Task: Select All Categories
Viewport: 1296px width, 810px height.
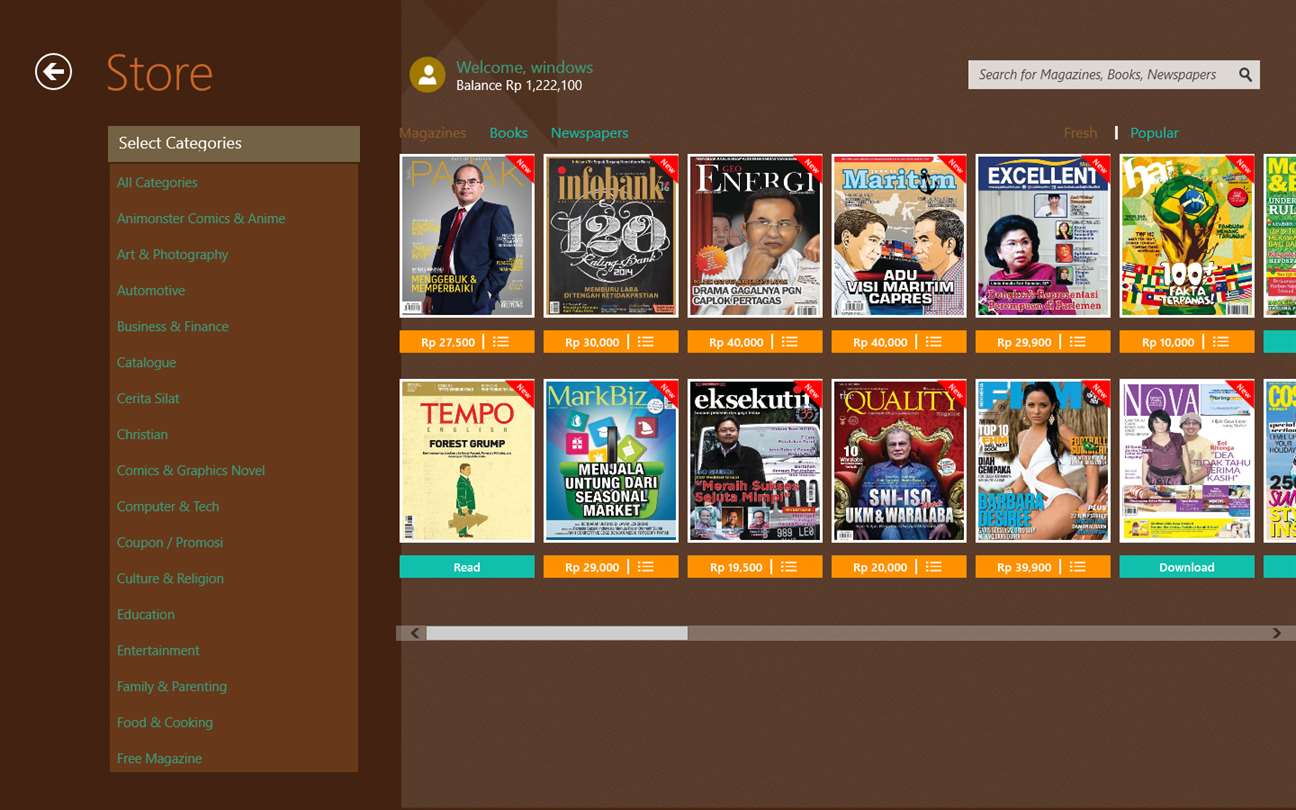Action: (x=157, y=183)
